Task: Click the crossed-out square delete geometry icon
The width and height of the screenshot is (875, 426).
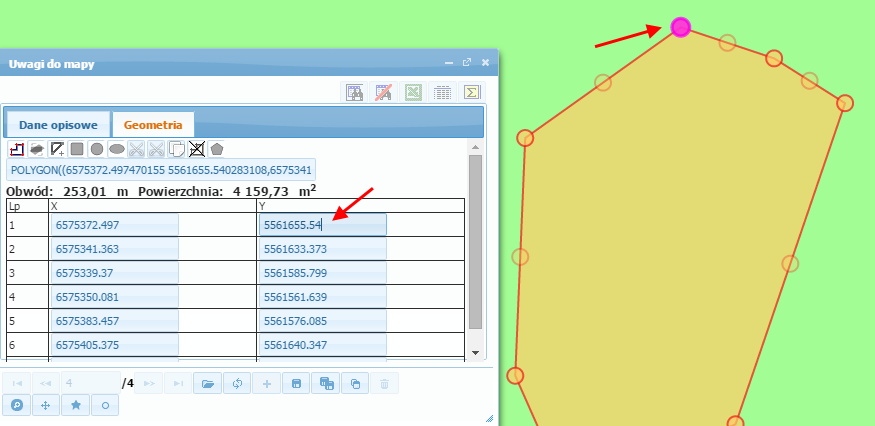Action: pyautogui.click(x=196, y=149)
